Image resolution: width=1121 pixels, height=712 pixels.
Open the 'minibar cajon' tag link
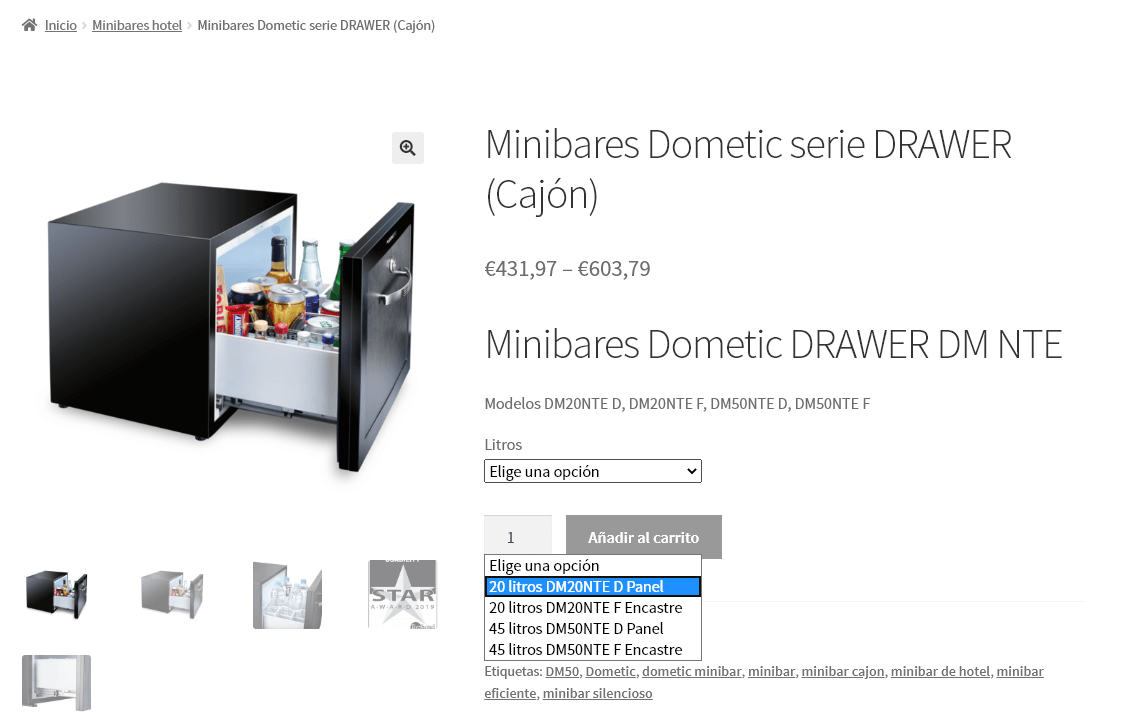[x=843, y=672]
